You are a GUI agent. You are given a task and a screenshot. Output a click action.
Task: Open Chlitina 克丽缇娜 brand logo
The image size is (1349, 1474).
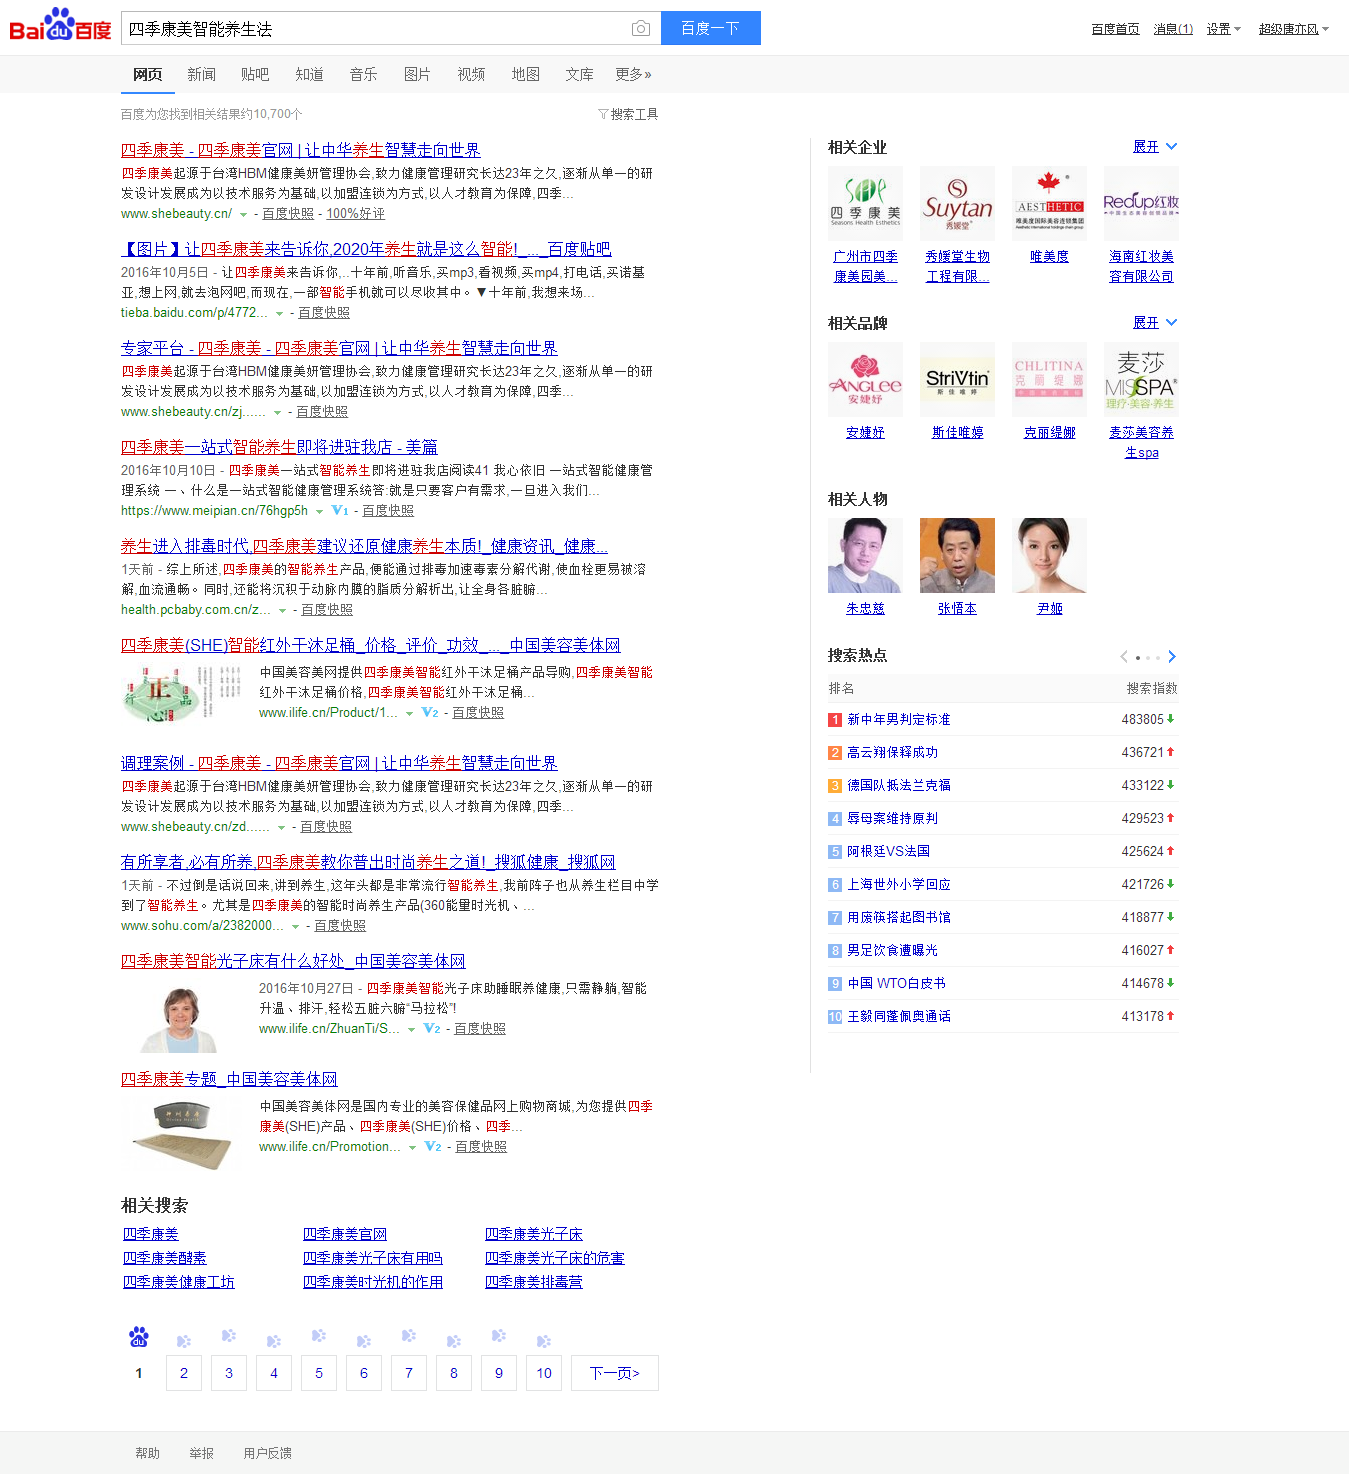click(1049, 380)
